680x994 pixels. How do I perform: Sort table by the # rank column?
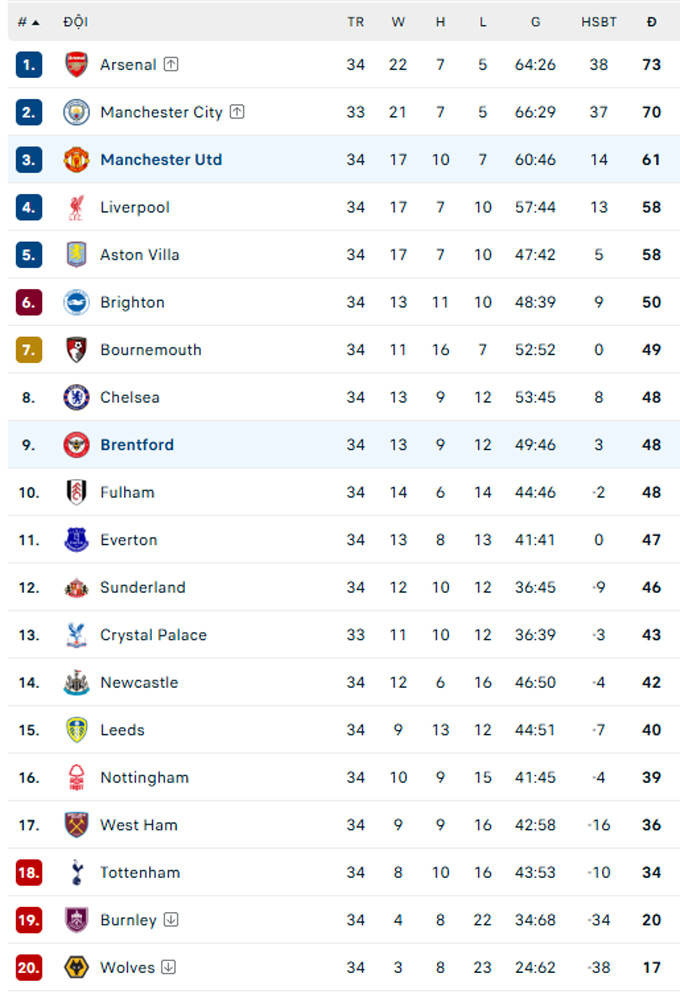[x=28, y=22]
